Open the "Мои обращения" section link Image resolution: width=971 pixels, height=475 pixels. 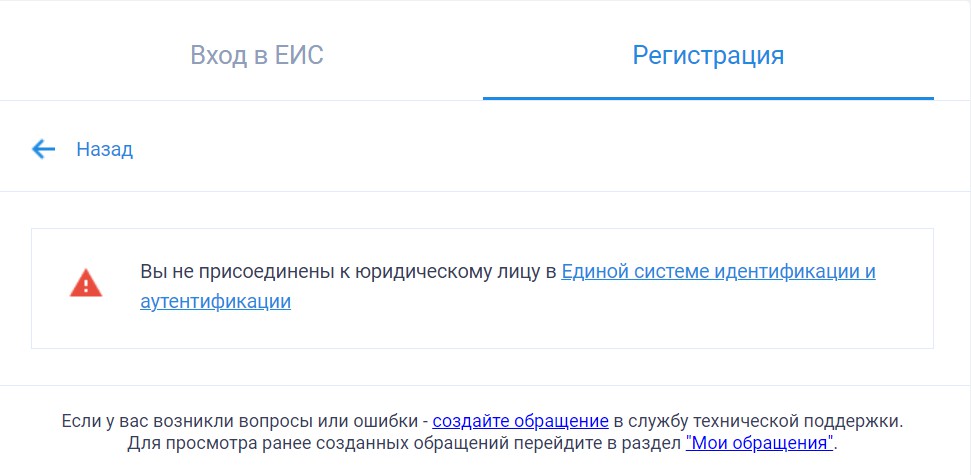[760, 443]
